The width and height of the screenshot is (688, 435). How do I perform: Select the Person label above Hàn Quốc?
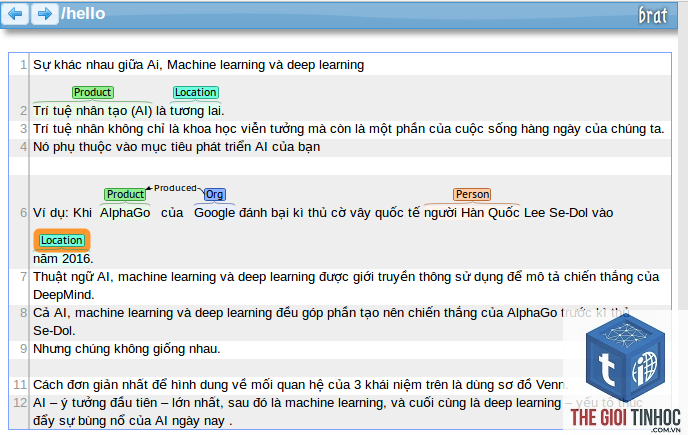click(472, 194)
